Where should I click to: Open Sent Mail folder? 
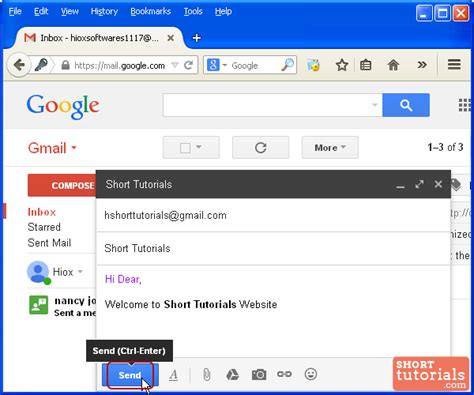coord(49,243)
